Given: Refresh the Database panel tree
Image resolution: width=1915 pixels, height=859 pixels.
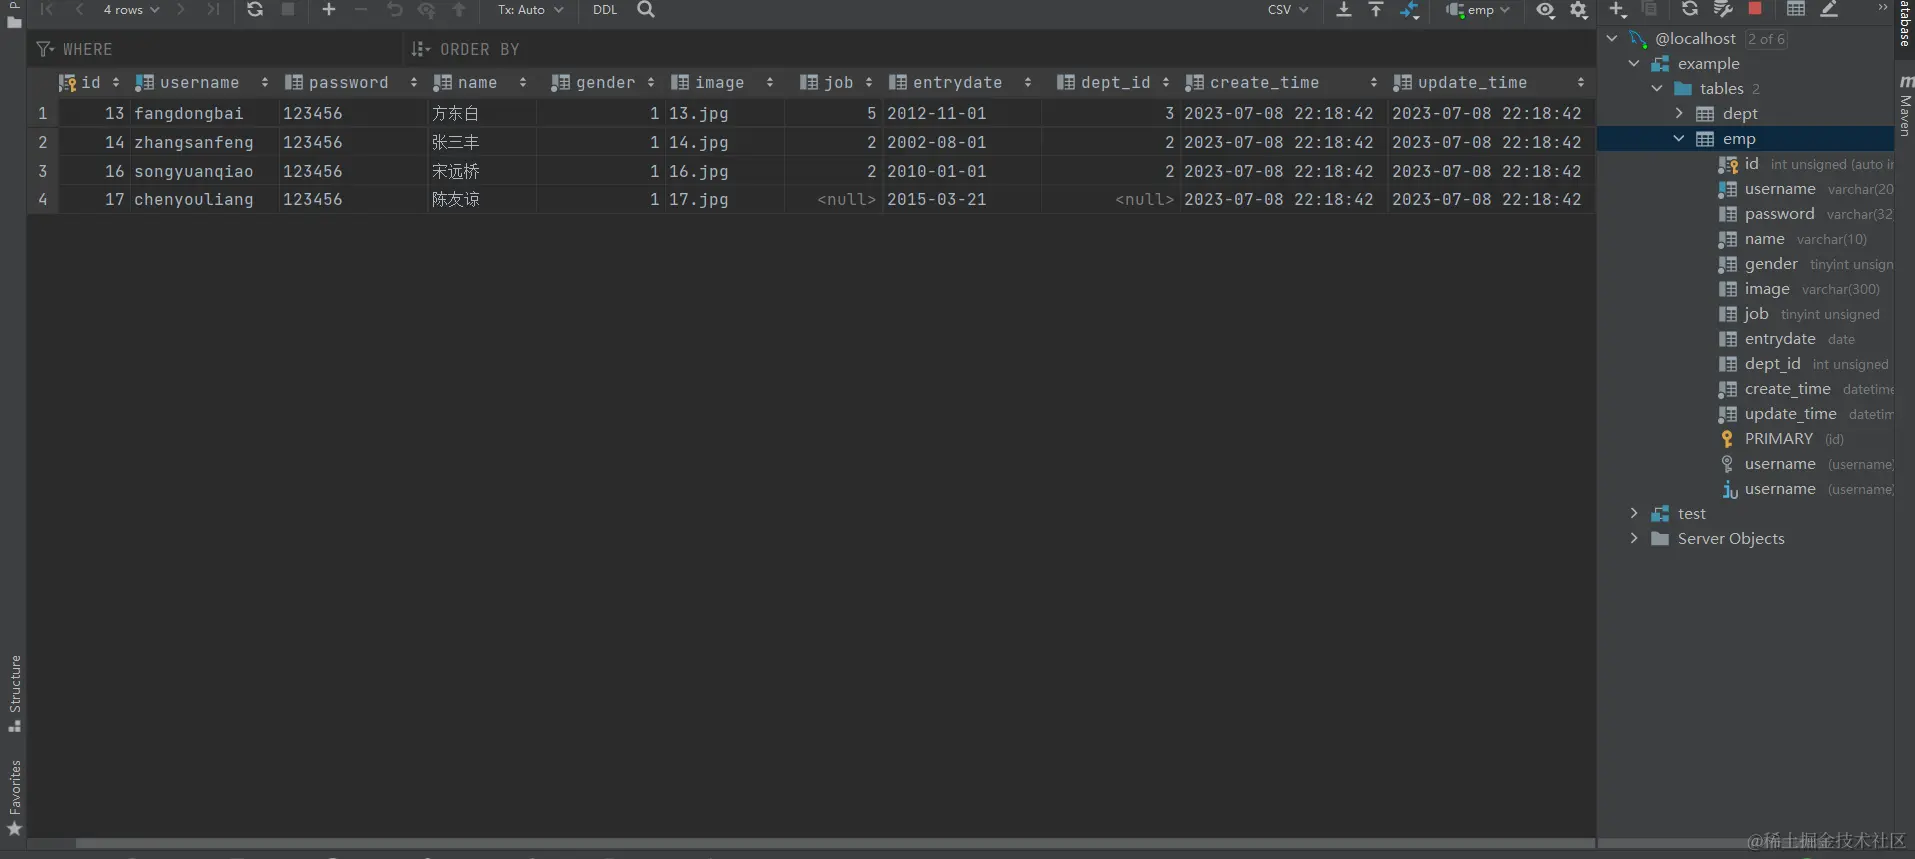Looking at the screenshot, I should pos(1690,9).
